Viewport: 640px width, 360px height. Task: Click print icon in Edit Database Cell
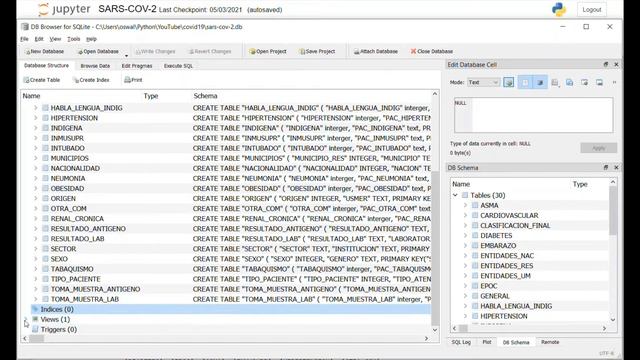[555, 82]
